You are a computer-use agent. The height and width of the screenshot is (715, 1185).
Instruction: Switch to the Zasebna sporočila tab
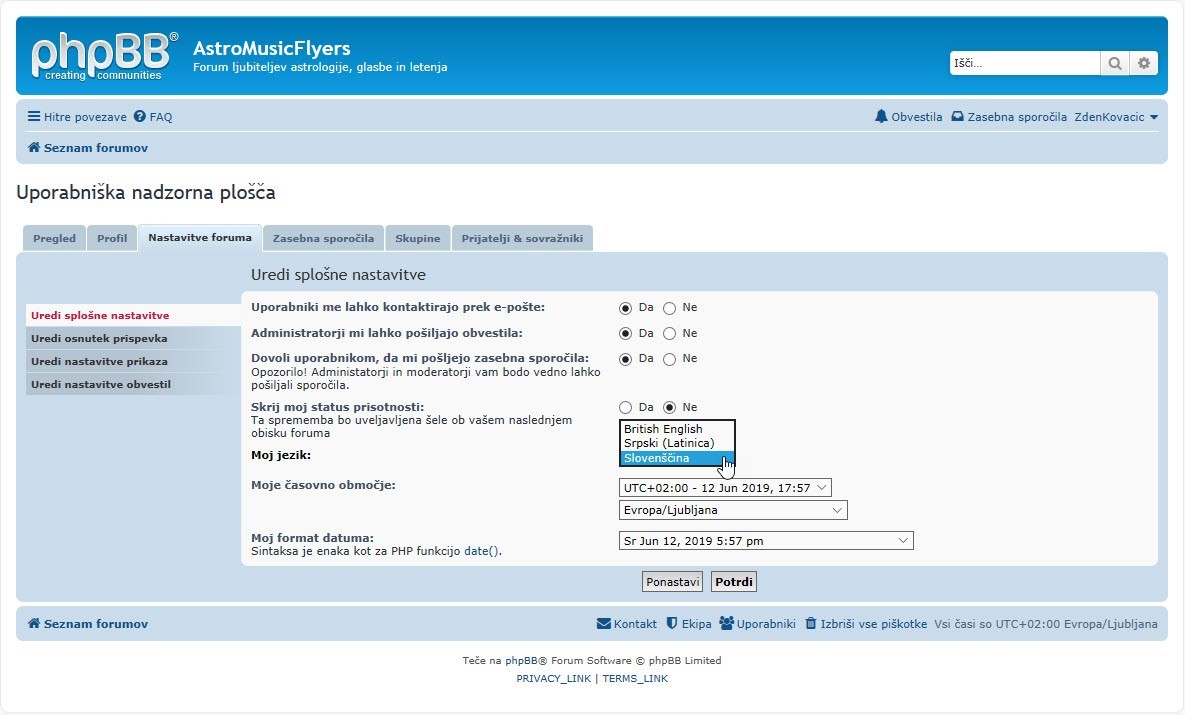323,238
